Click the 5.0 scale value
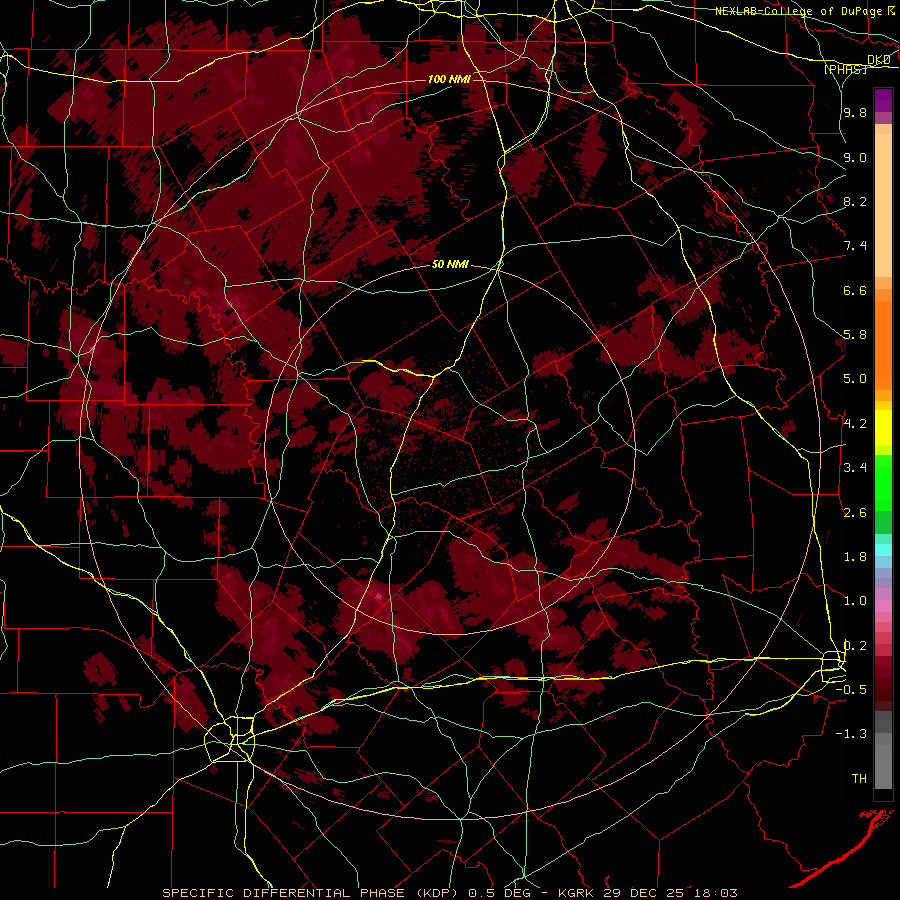This screenshot has width=900, height=900. point(855,379)
